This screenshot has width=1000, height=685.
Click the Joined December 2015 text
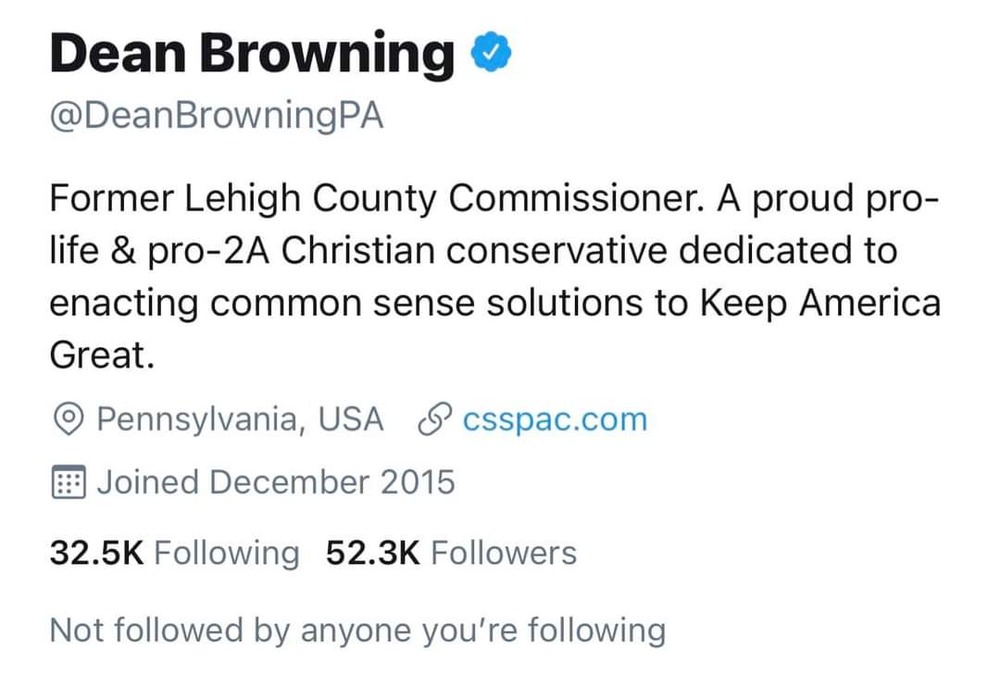(x=275, y=483)
